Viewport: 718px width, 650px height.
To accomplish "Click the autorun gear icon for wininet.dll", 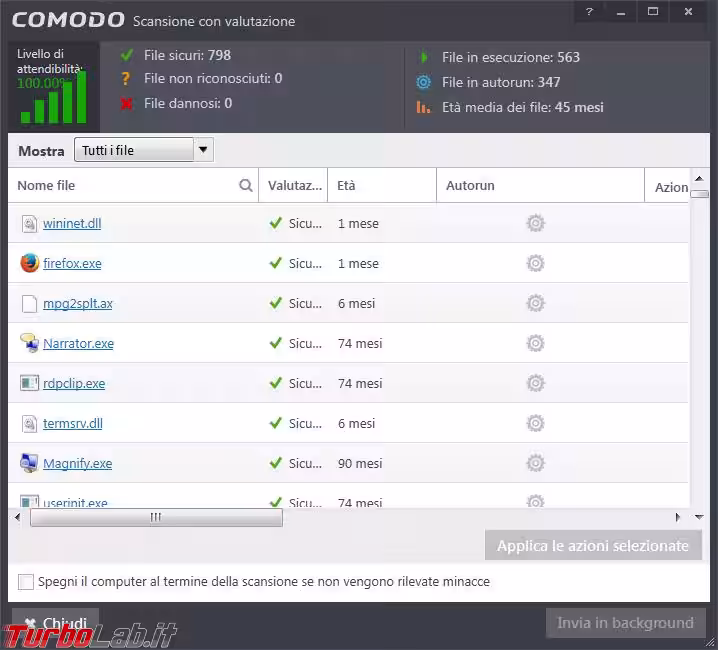I will pos(535,223).
